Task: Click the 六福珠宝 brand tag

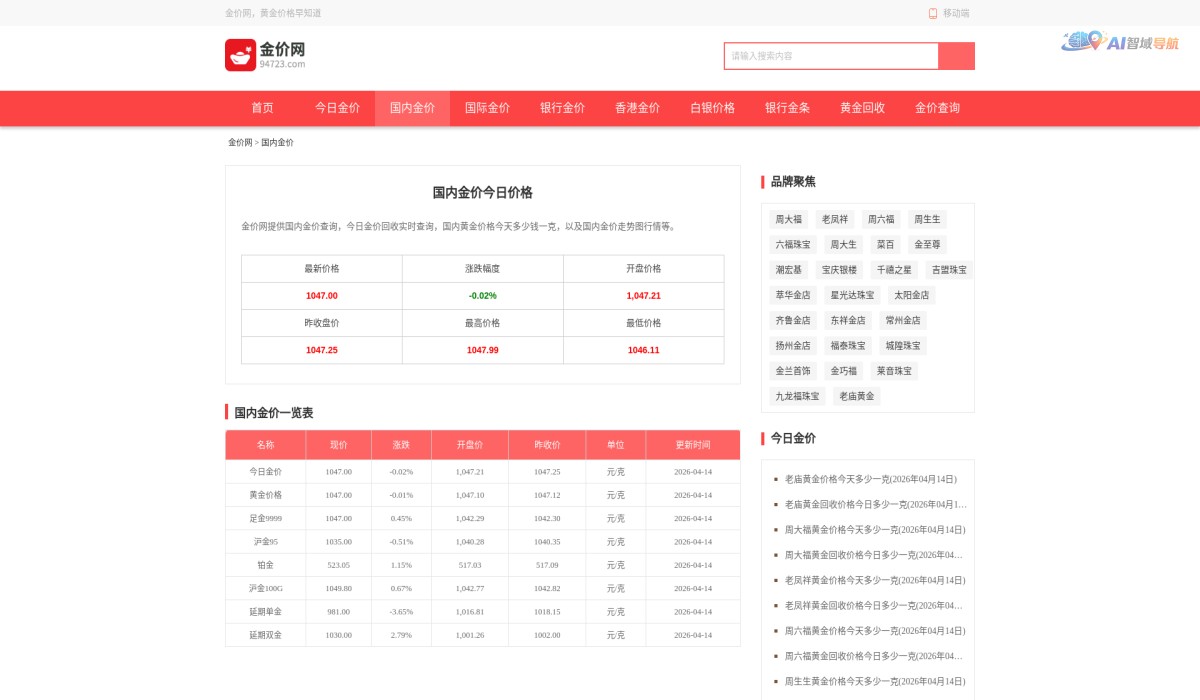Action: tap(791, 244)
